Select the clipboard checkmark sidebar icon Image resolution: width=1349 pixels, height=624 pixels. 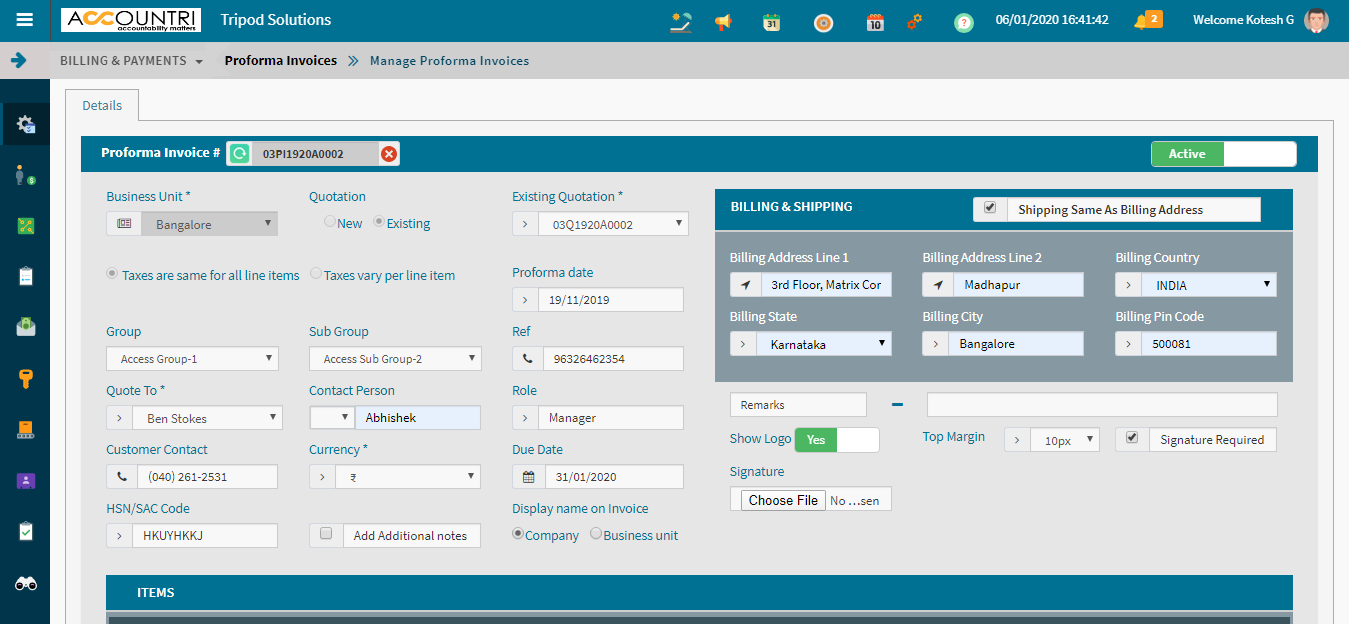click(26, 532)
